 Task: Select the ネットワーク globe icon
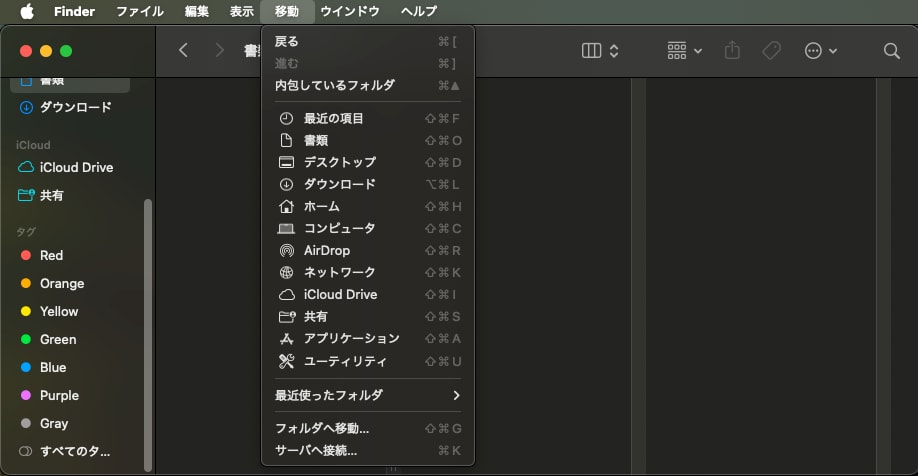(x=286, y=272)
